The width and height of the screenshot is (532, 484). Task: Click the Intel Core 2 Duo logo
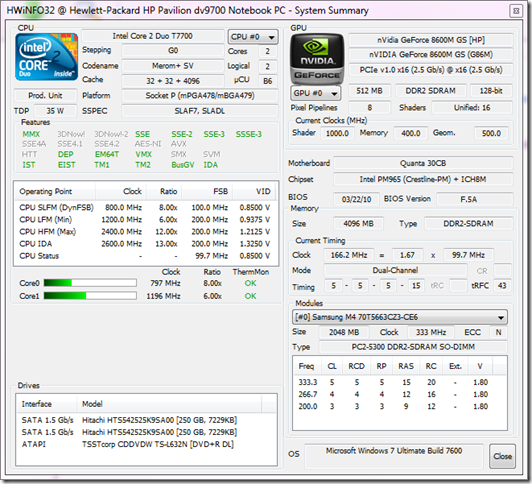(x=46, y=57)
